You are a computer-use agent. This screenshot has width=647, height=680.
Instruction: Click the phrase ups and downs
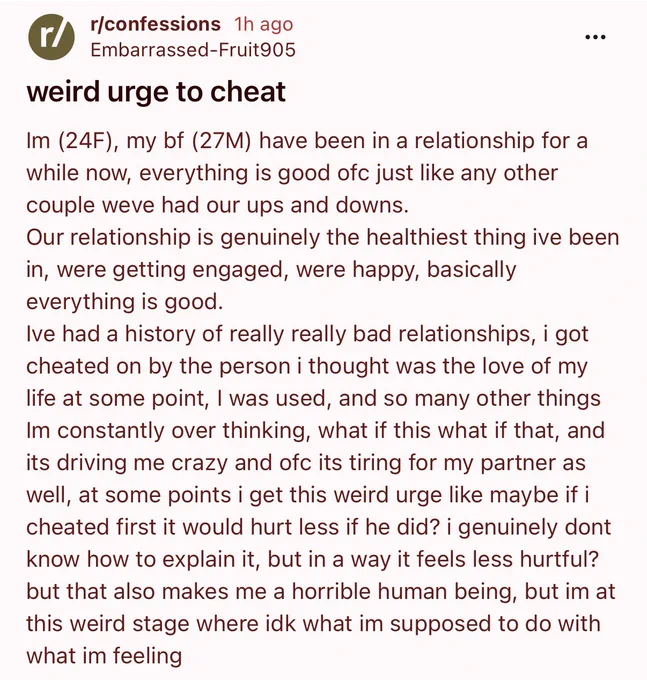[x=327, y=205]
